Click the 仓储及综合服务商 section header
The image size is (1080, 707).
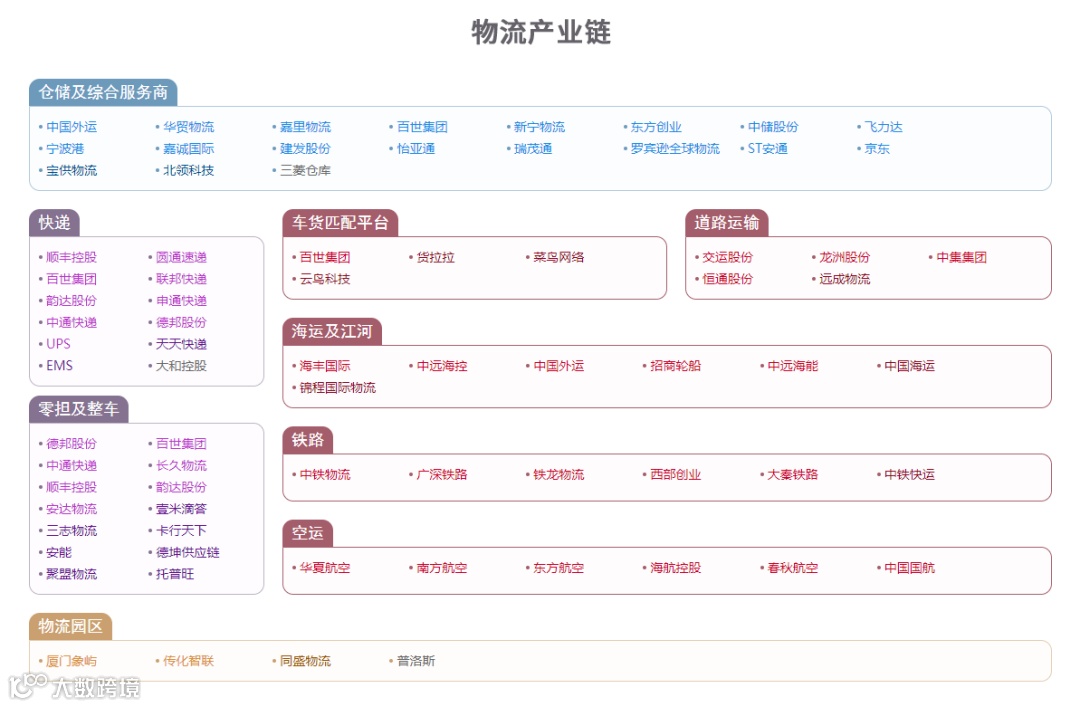click(x=105, y=90)
